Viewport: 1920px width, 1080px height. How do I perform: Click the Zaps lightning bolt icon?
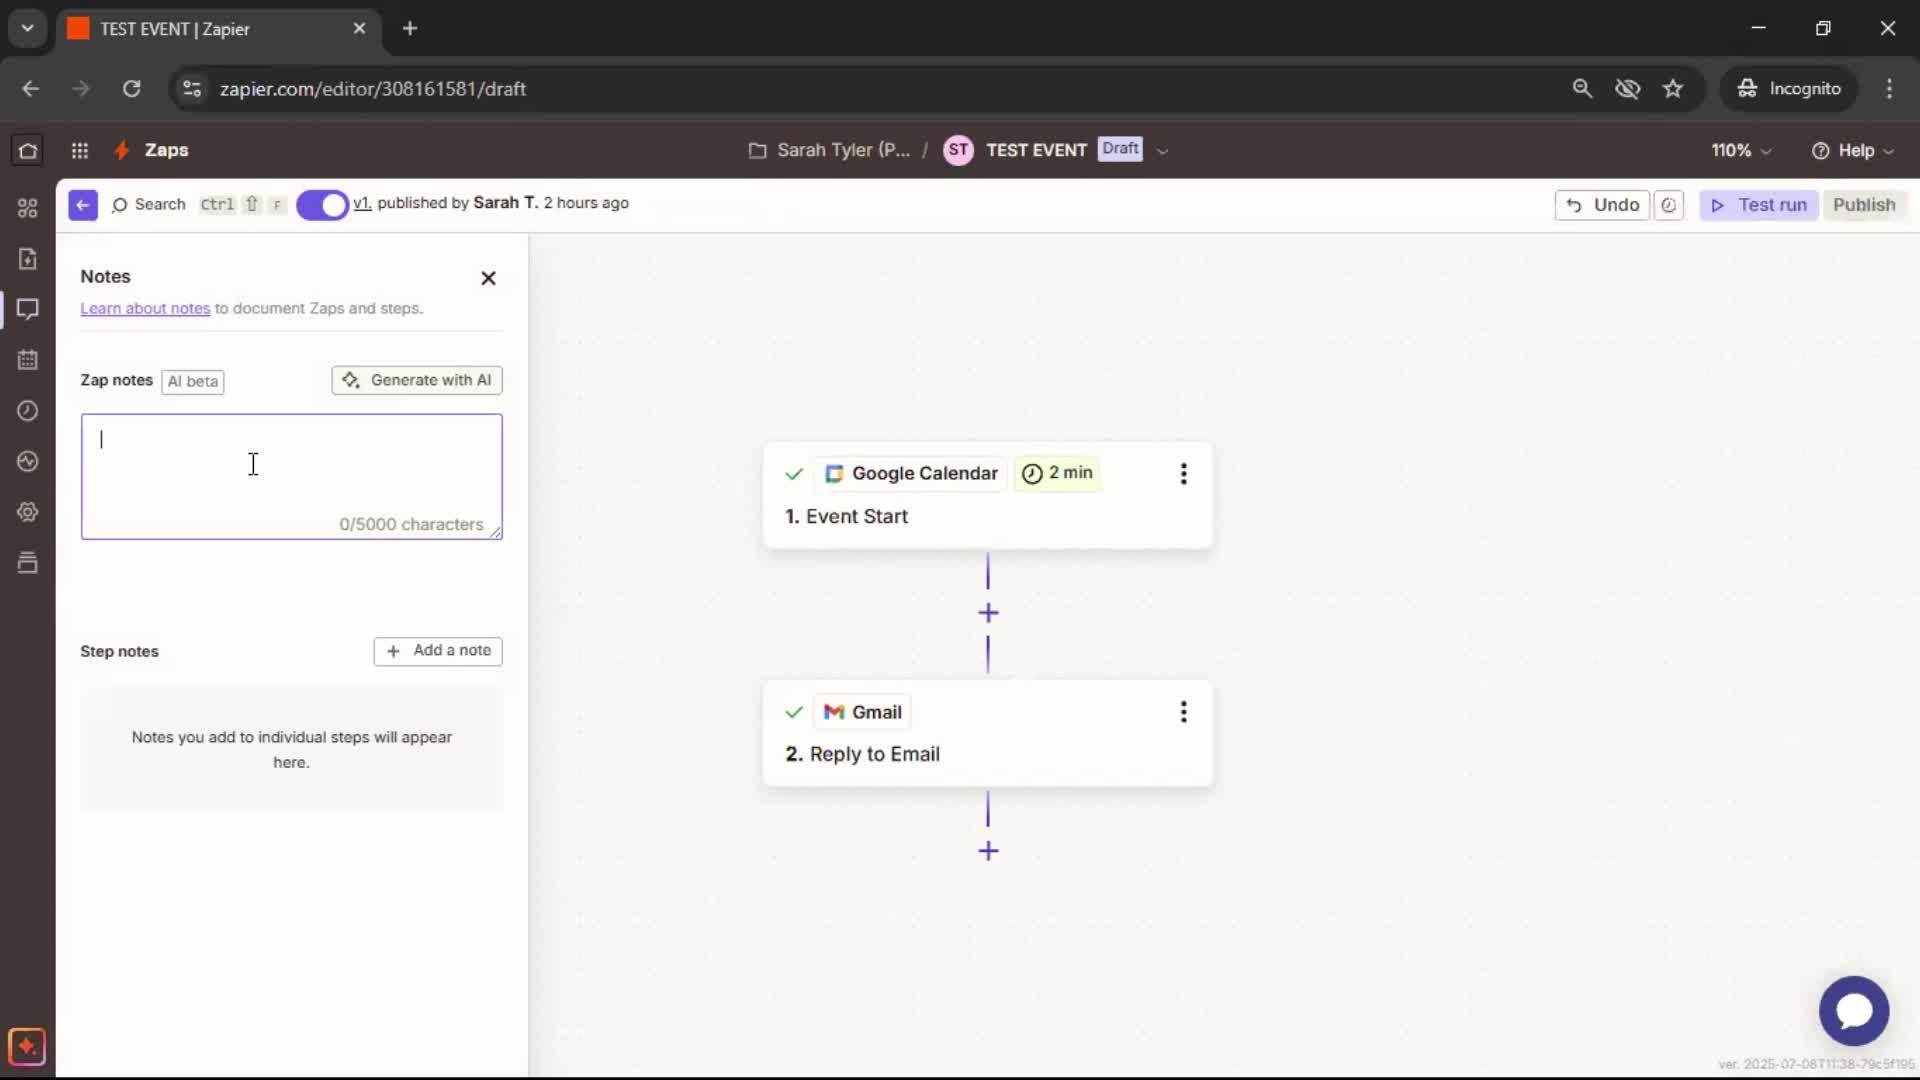pos(122,150)
